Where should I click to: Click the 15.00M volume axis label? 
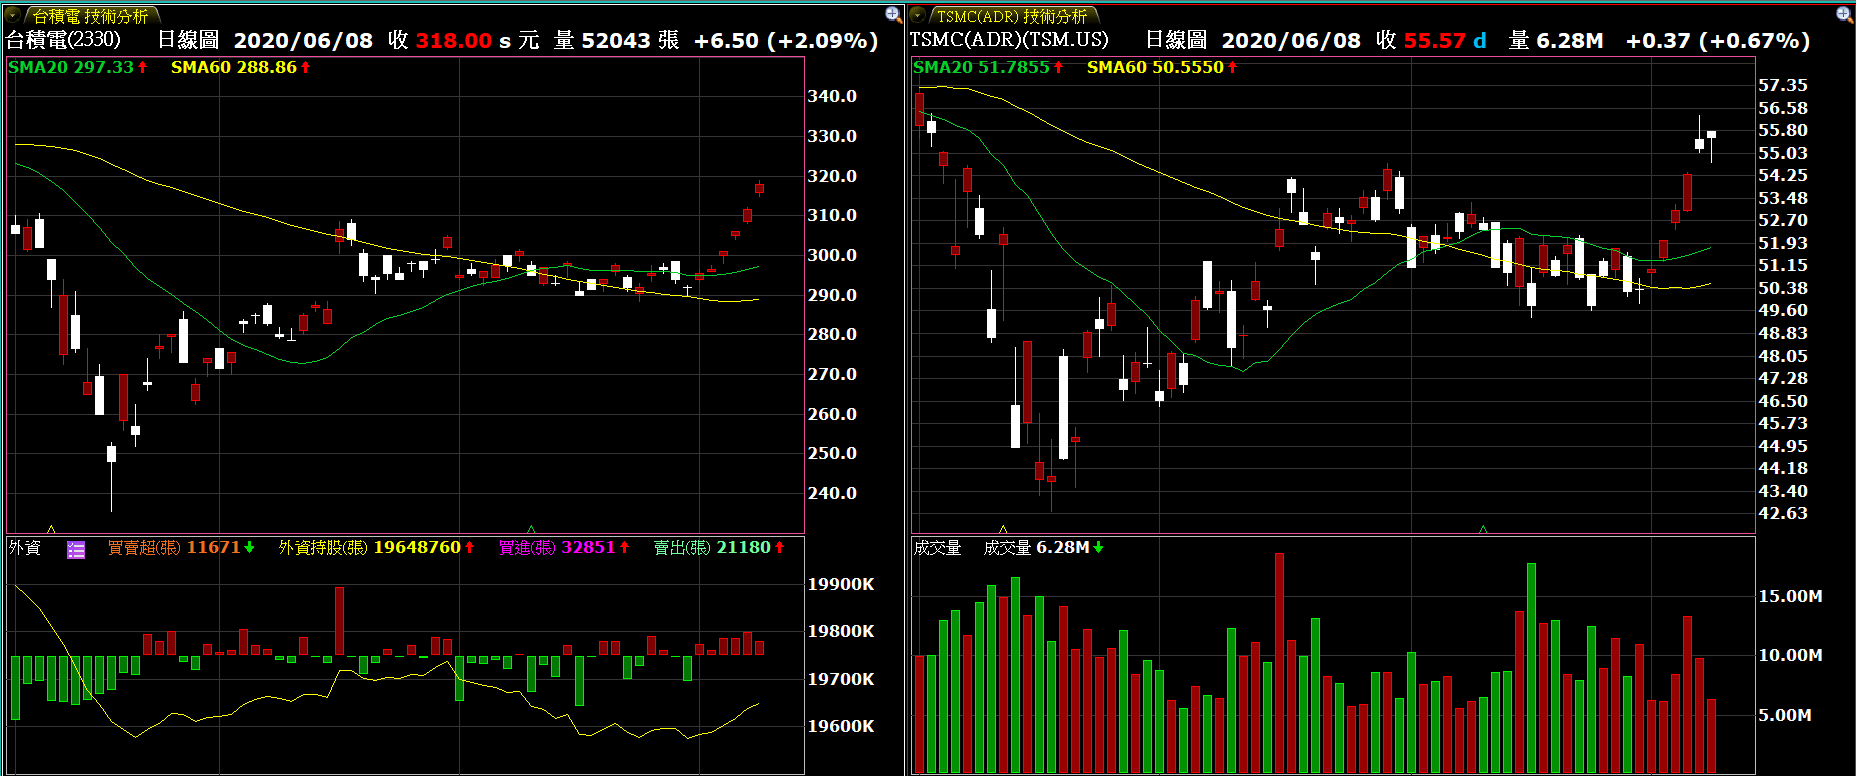tap(1790, 596)
